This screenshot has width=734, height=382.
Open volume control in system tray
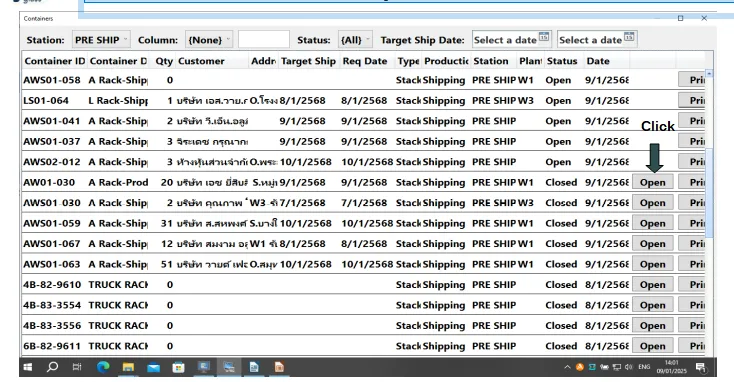tap(628, 367)
